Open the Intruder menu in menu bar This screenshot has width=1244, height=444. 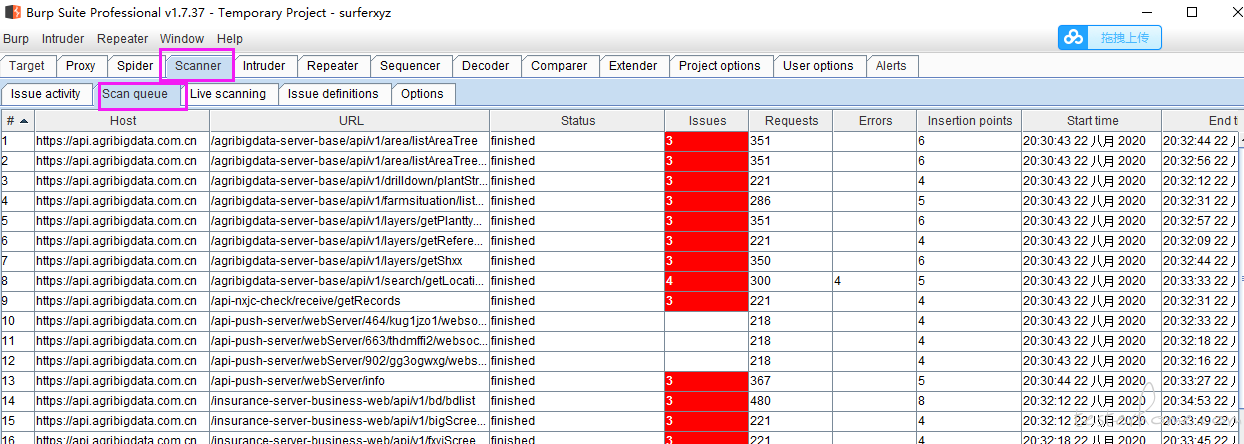(x=63, y=39)
